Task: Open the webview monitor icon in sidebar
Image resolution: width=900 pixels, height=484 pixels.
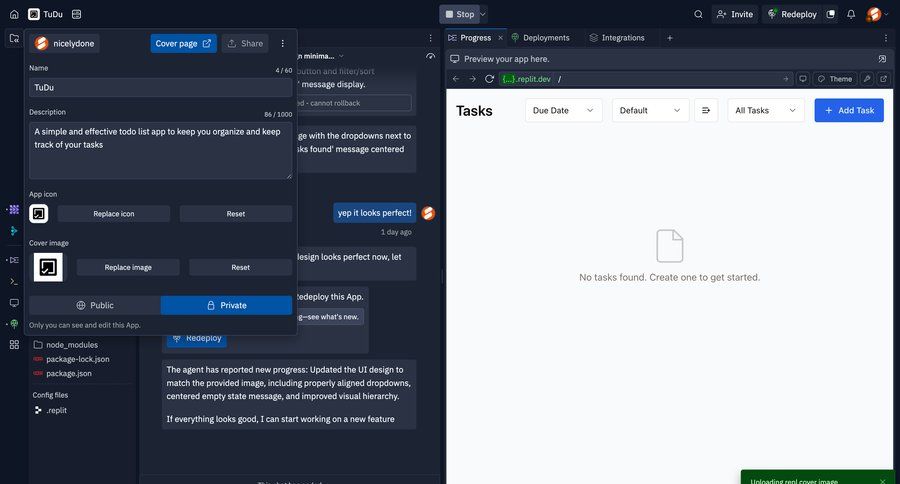Action: pos(14,303)
